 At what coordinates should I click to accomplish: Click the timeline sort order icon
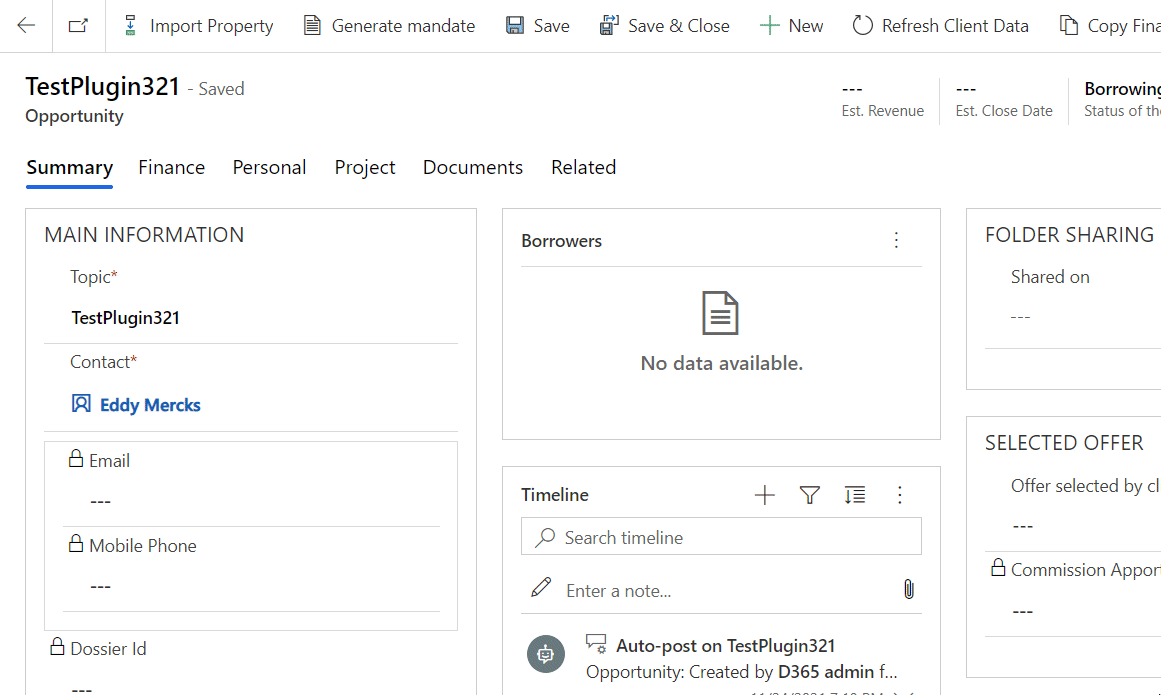point(855,495)
